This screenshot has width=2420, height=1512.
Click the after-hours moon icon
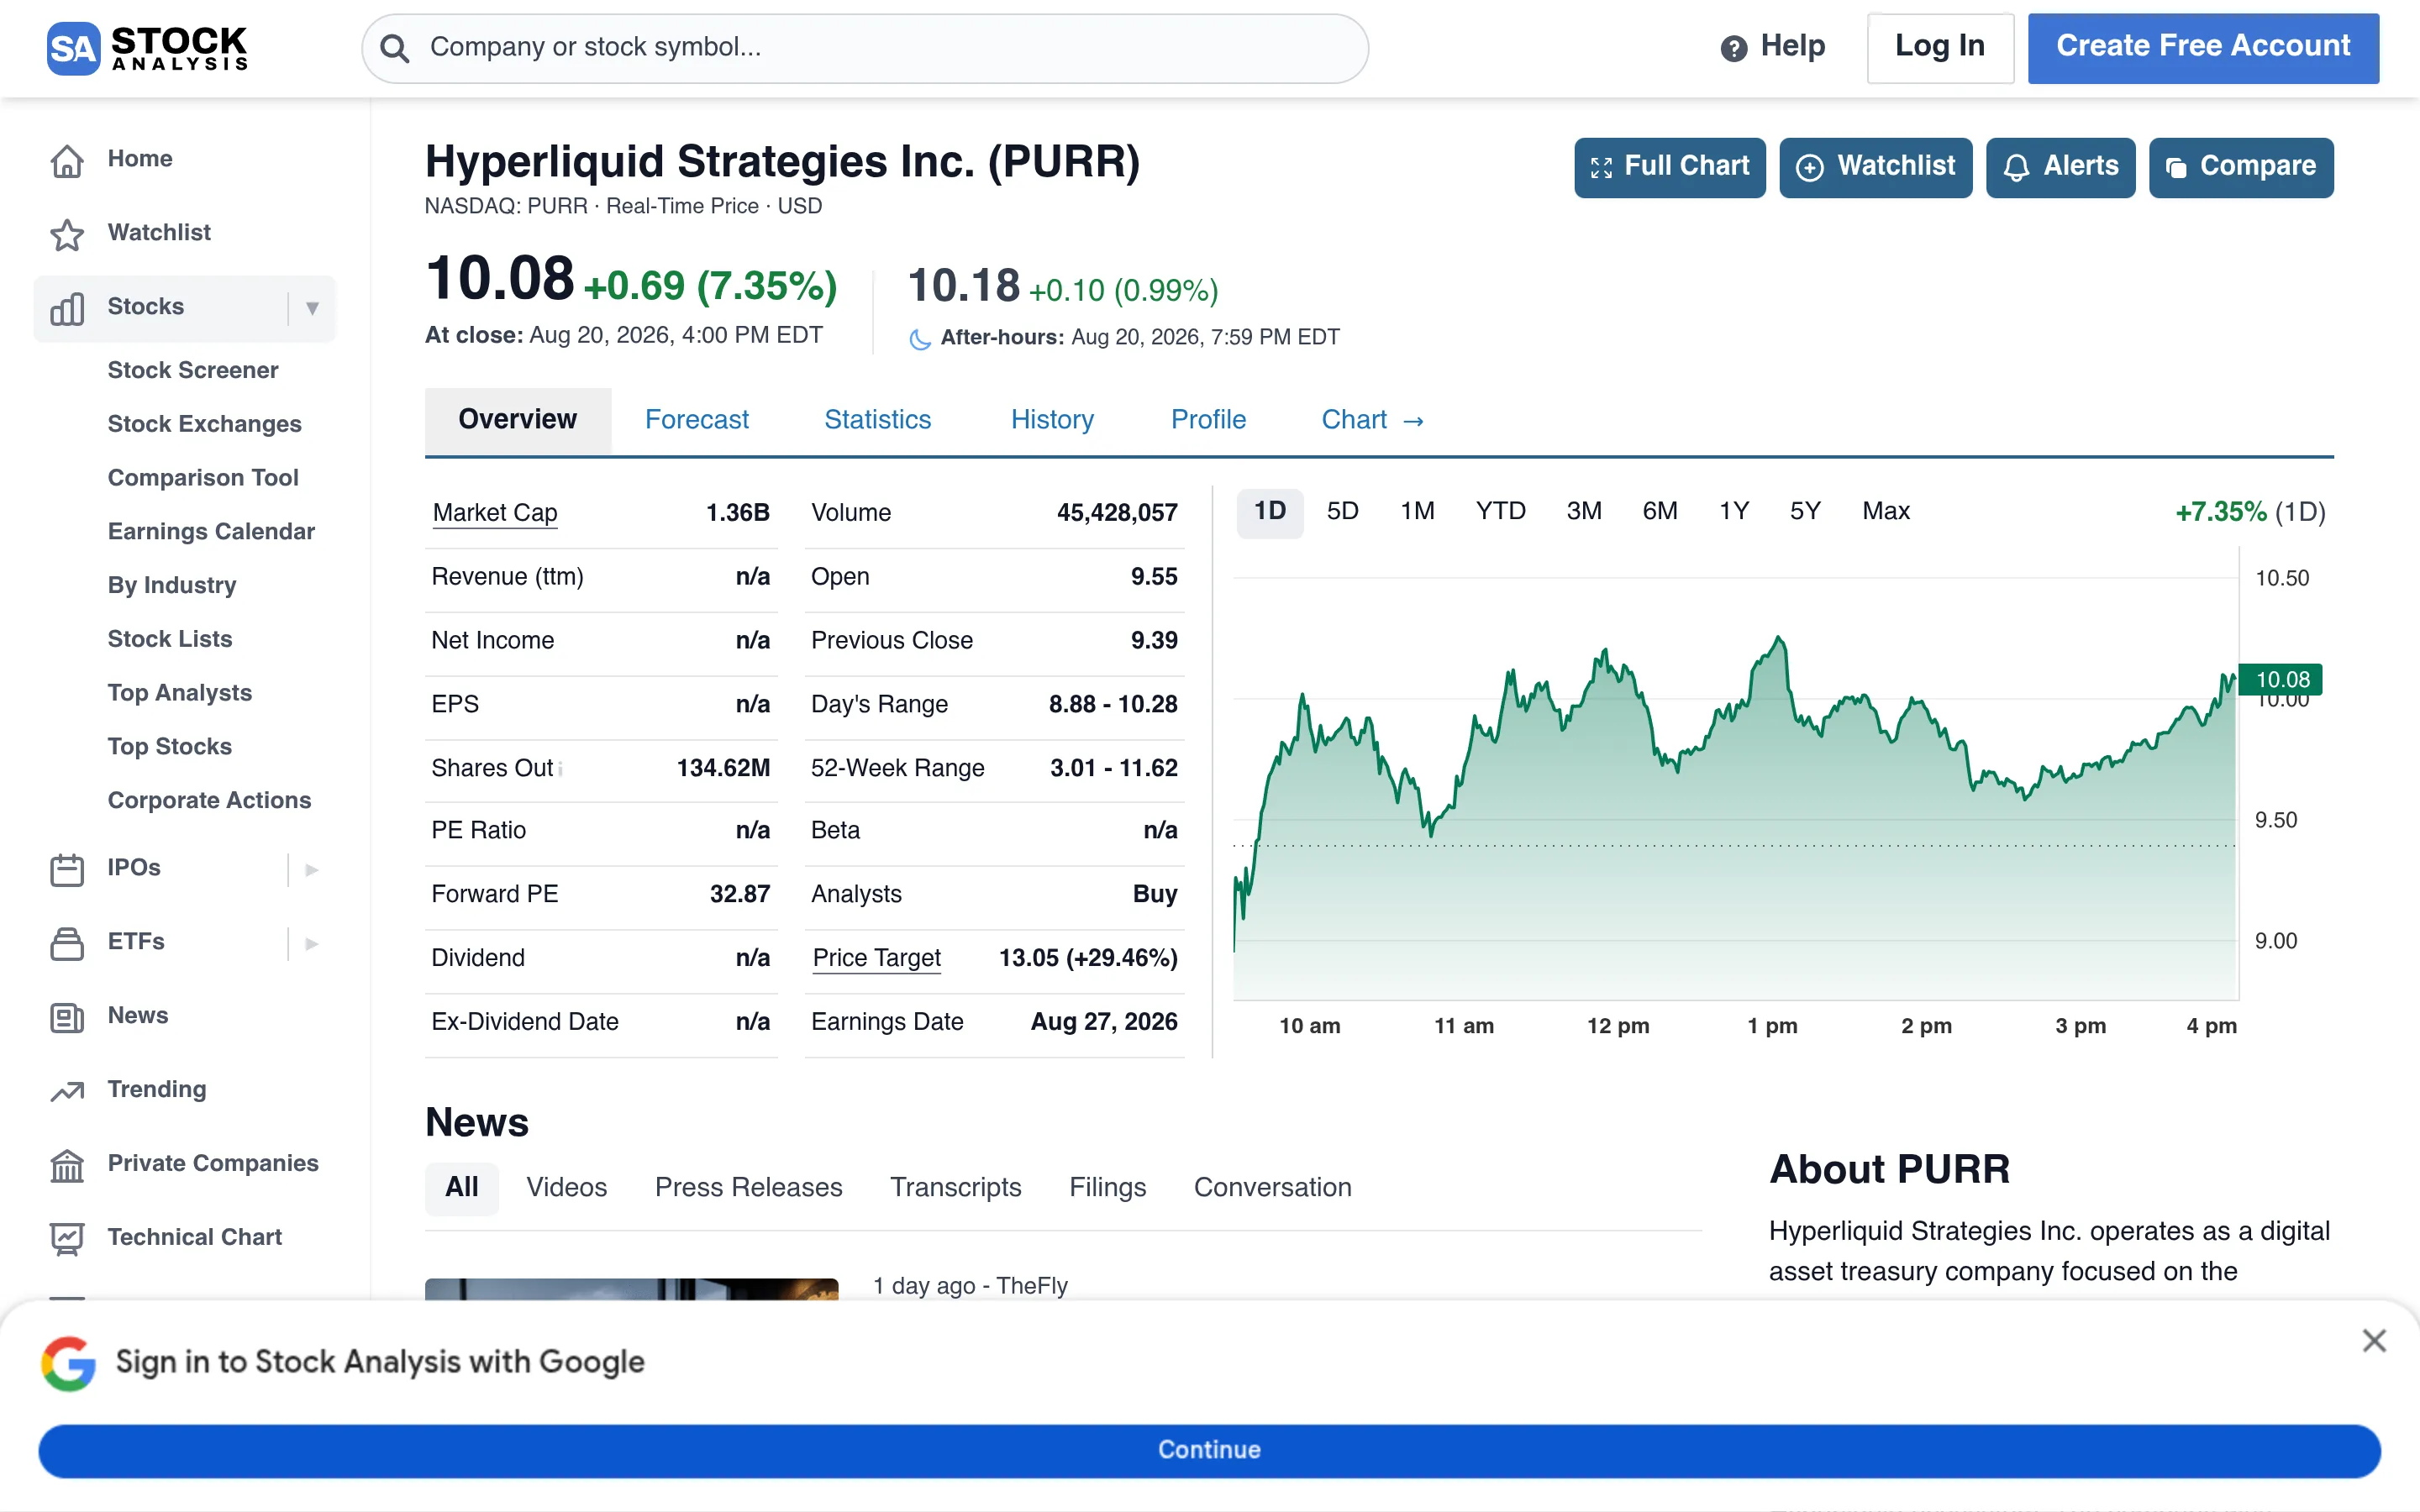[919, 339]
